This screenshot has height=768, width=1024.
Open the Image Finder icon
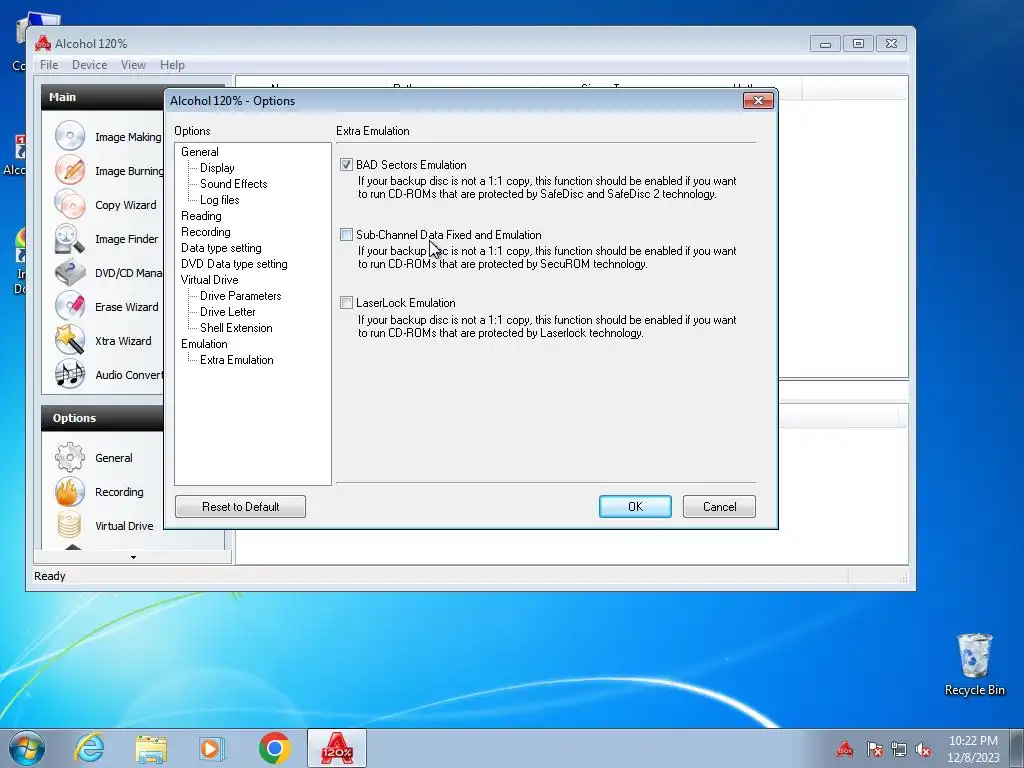point(70,238)
